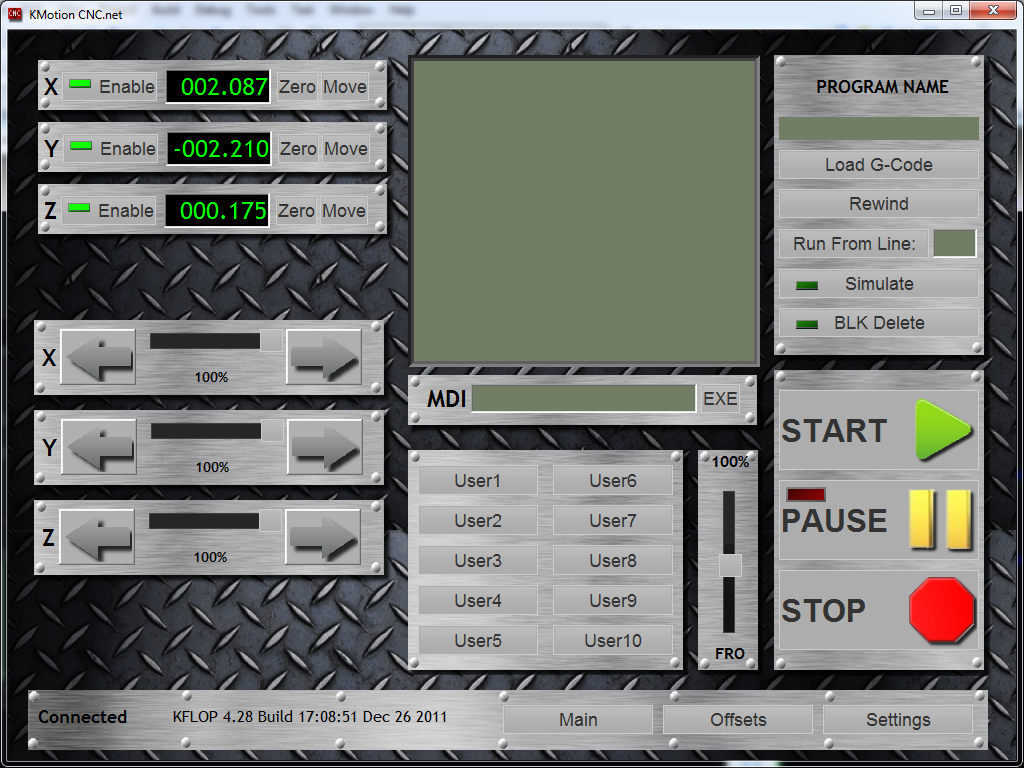Switch to the Offsets screen
1024x768 pixels.
tap(738, 720)
